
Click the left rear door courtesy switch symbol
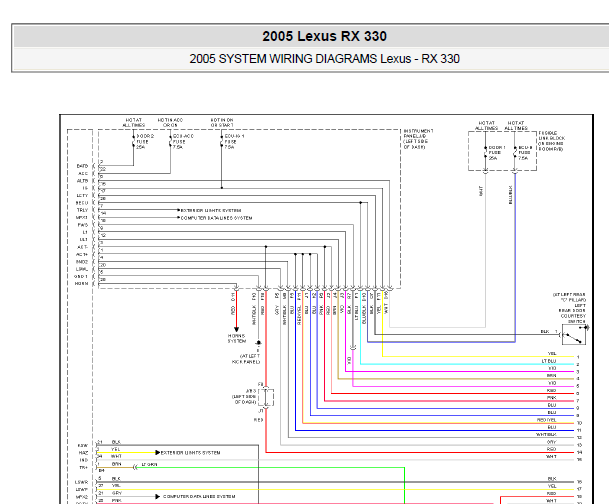point(574,334)
